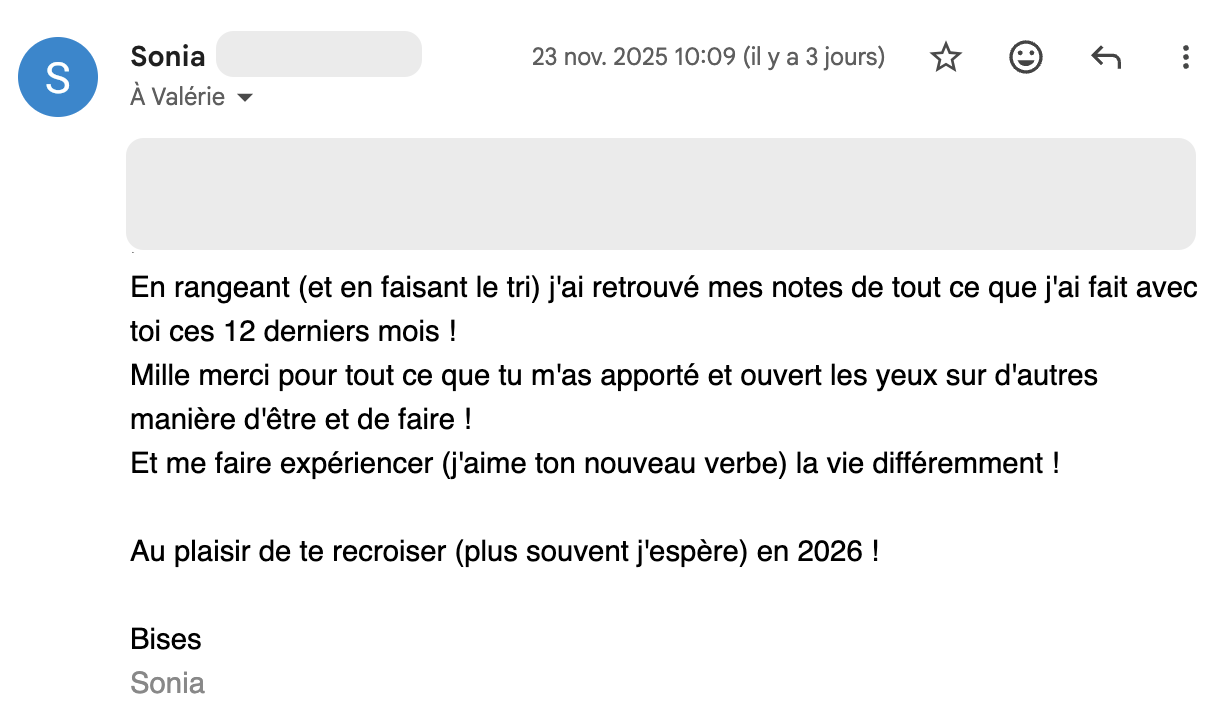Click the closing word "Bises"
The height and width of the screenshot is (716, 1218).
pyautogui.click(x=166, y=639)
